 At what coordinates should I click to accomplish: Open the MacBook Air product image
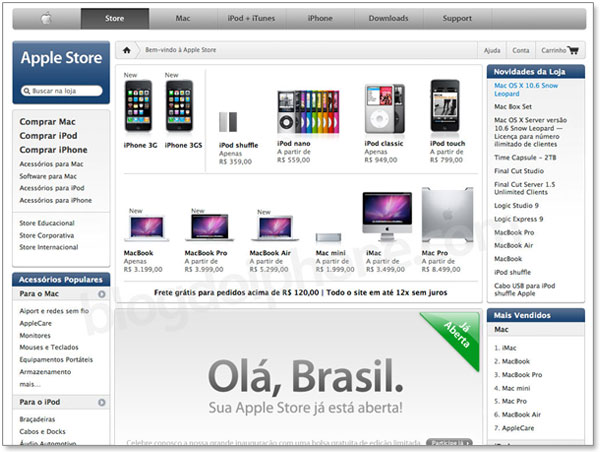coord(275,228)
